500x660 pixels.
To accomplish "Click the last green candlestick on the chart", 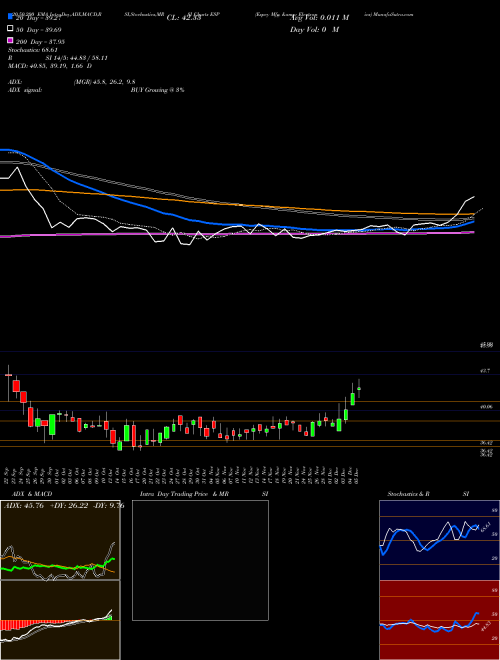I will click(359, 389).
